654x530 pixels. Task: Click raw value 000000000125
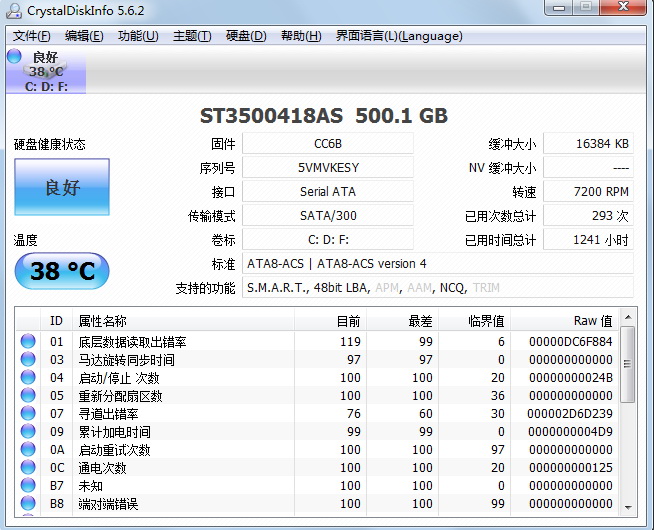pos(571,467)
